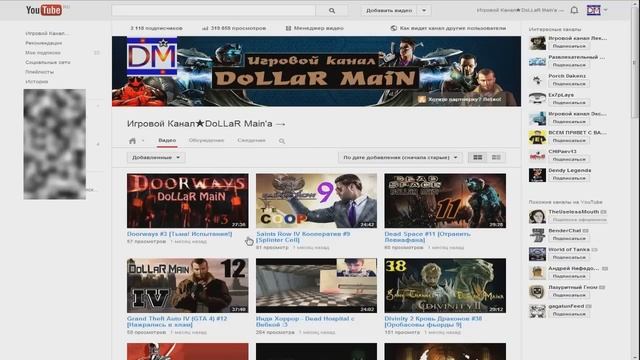The height and width of the screenshot is (360, 640).
Task: Click Как видит канал другие пользователи
Action: point(448,28)
